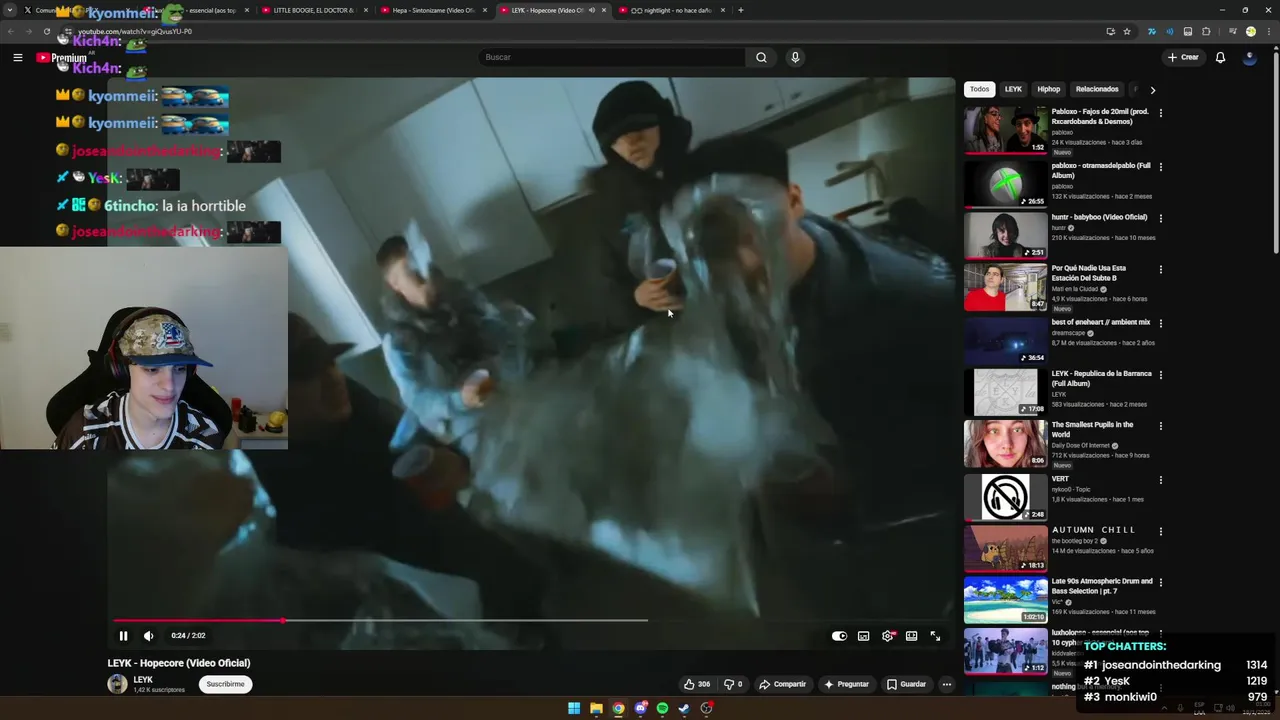
Task: Open options for Republica de la Barranca video
Action: (1160, 375)
